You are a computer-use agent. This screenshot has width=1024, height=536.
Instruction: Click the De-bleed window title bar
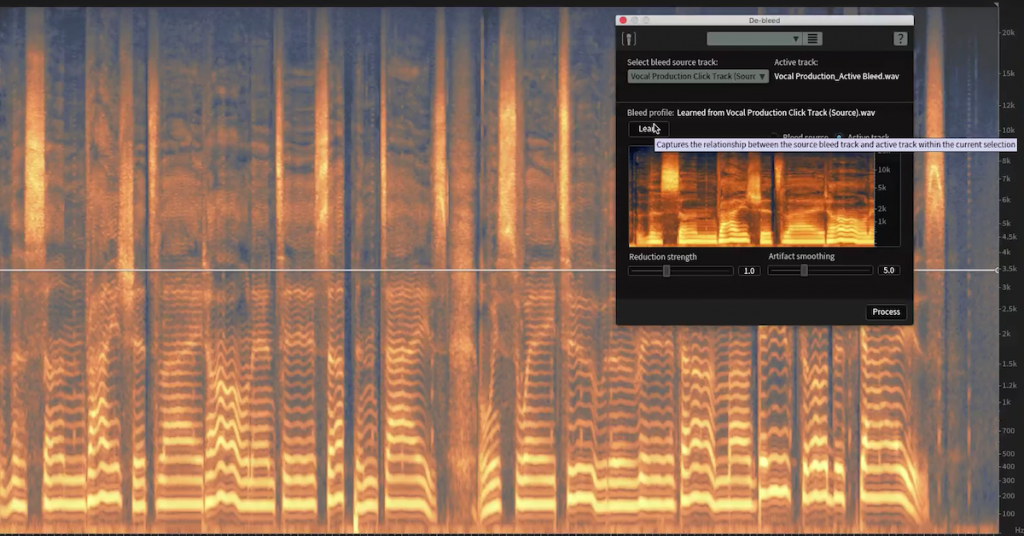pyautogui.click(x=764, y=20)
